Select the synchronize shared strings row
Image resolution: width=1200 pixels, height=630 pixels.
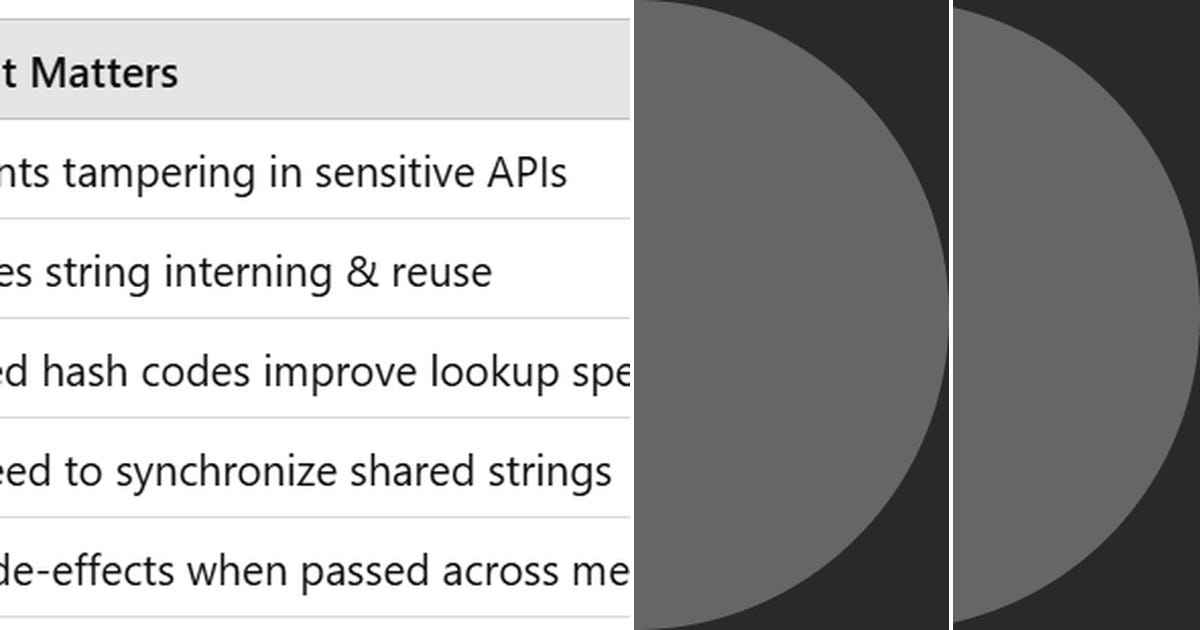[x=314, y=468]
